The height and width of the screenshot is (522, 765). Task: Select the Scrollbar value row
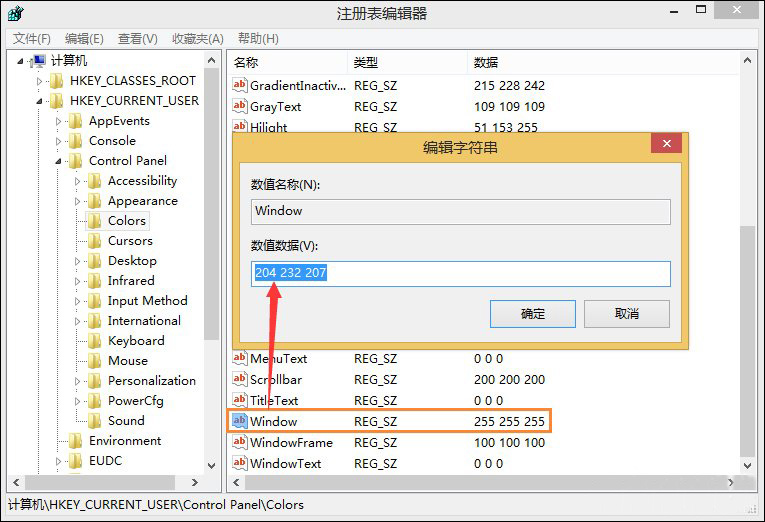389,380
